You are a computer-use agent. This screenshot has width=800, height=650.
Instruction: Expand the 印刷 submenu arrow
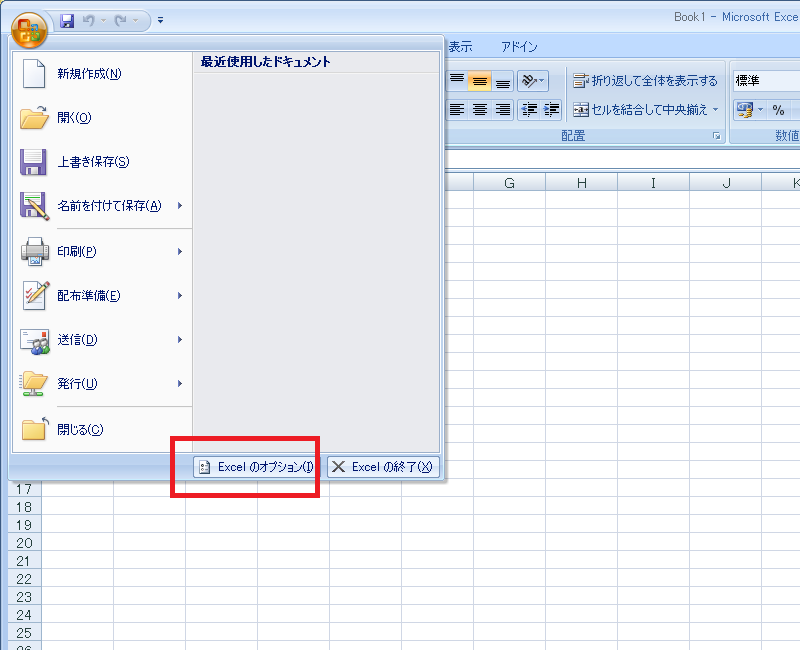click(x=180, y=252)
